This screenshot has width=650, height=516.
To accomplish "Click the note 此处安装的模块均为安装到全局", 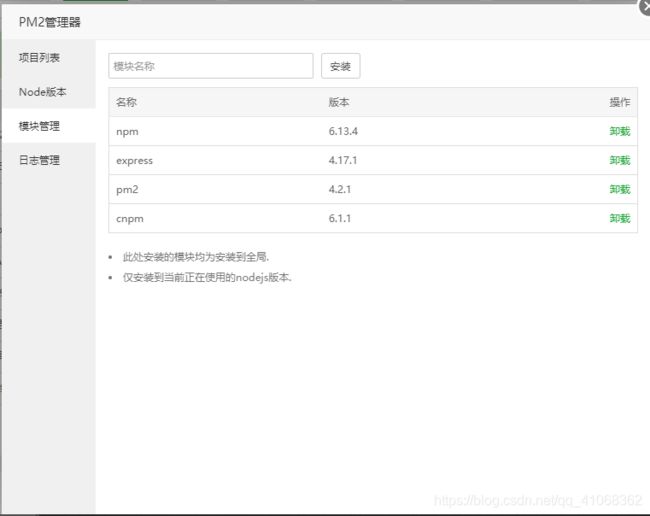I will coord(196,257).
